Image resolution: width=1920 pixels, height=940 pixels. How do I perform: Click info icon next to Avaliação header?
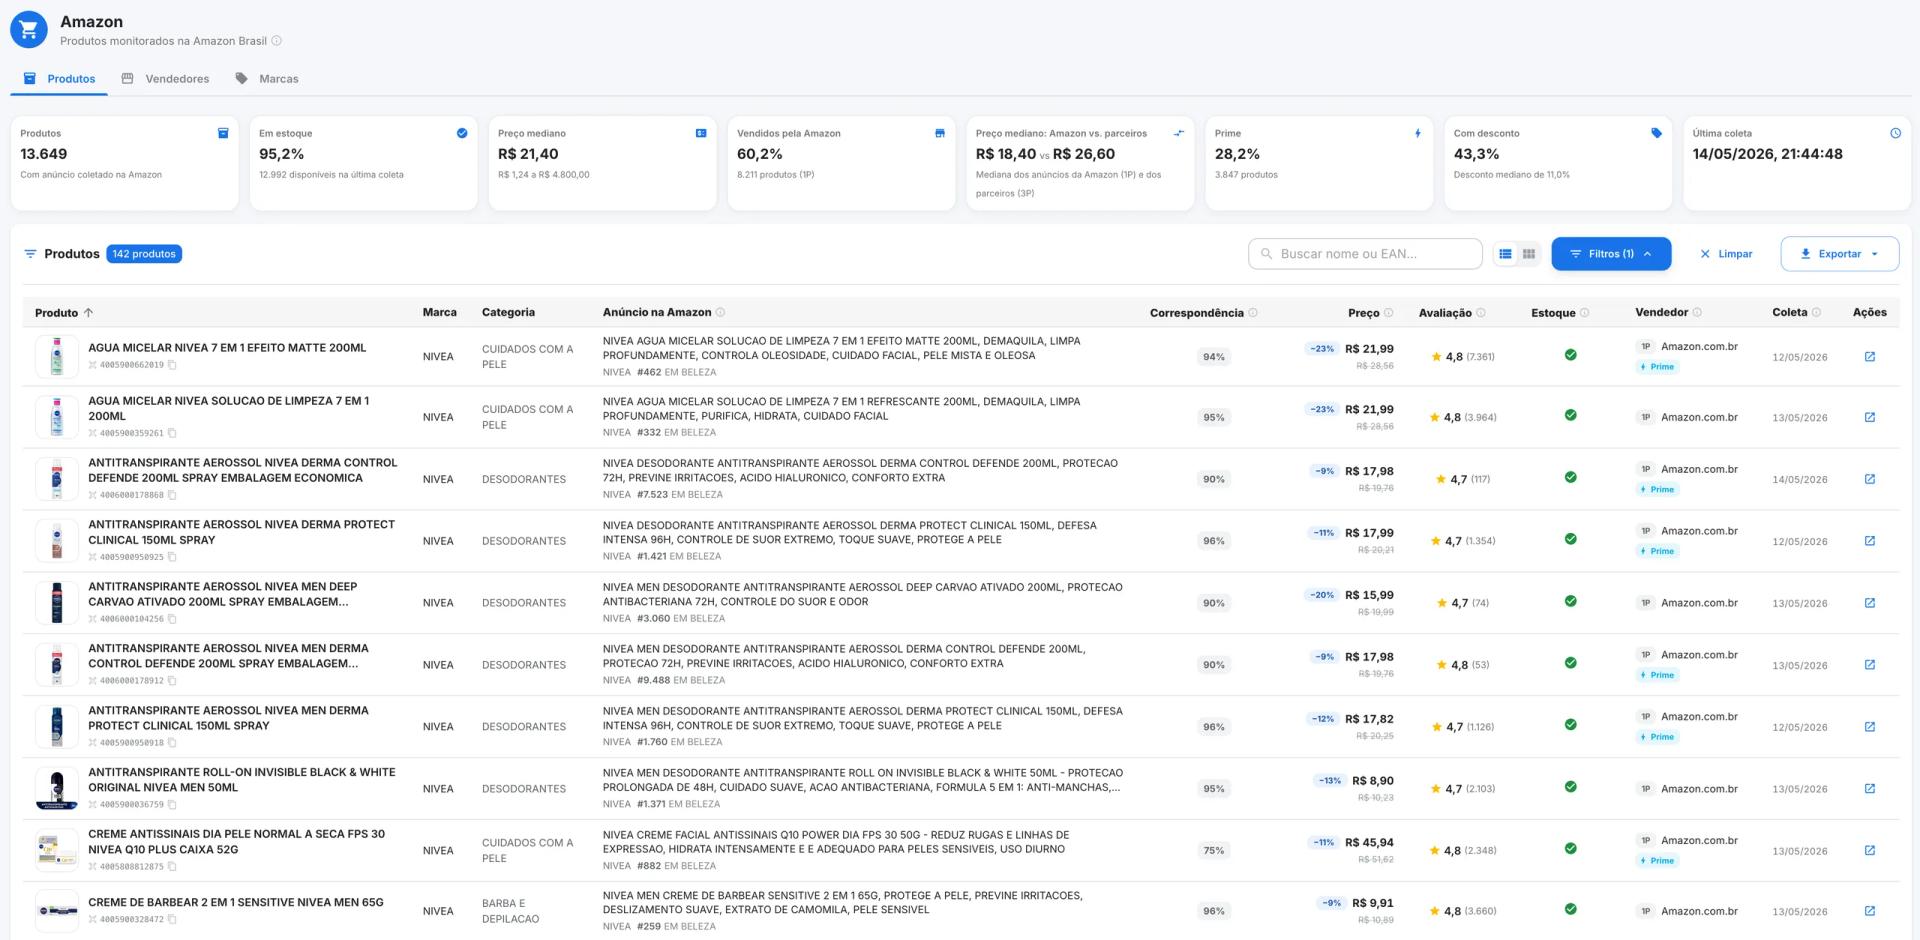1481,313
